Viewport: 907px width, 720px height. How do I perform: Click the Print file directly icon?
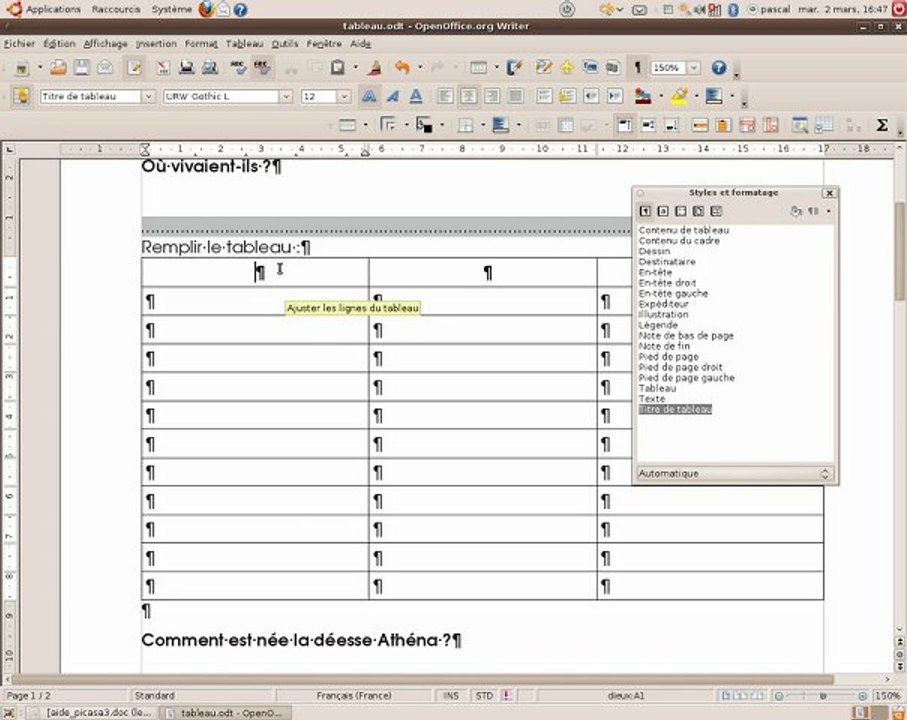point(186,68)
